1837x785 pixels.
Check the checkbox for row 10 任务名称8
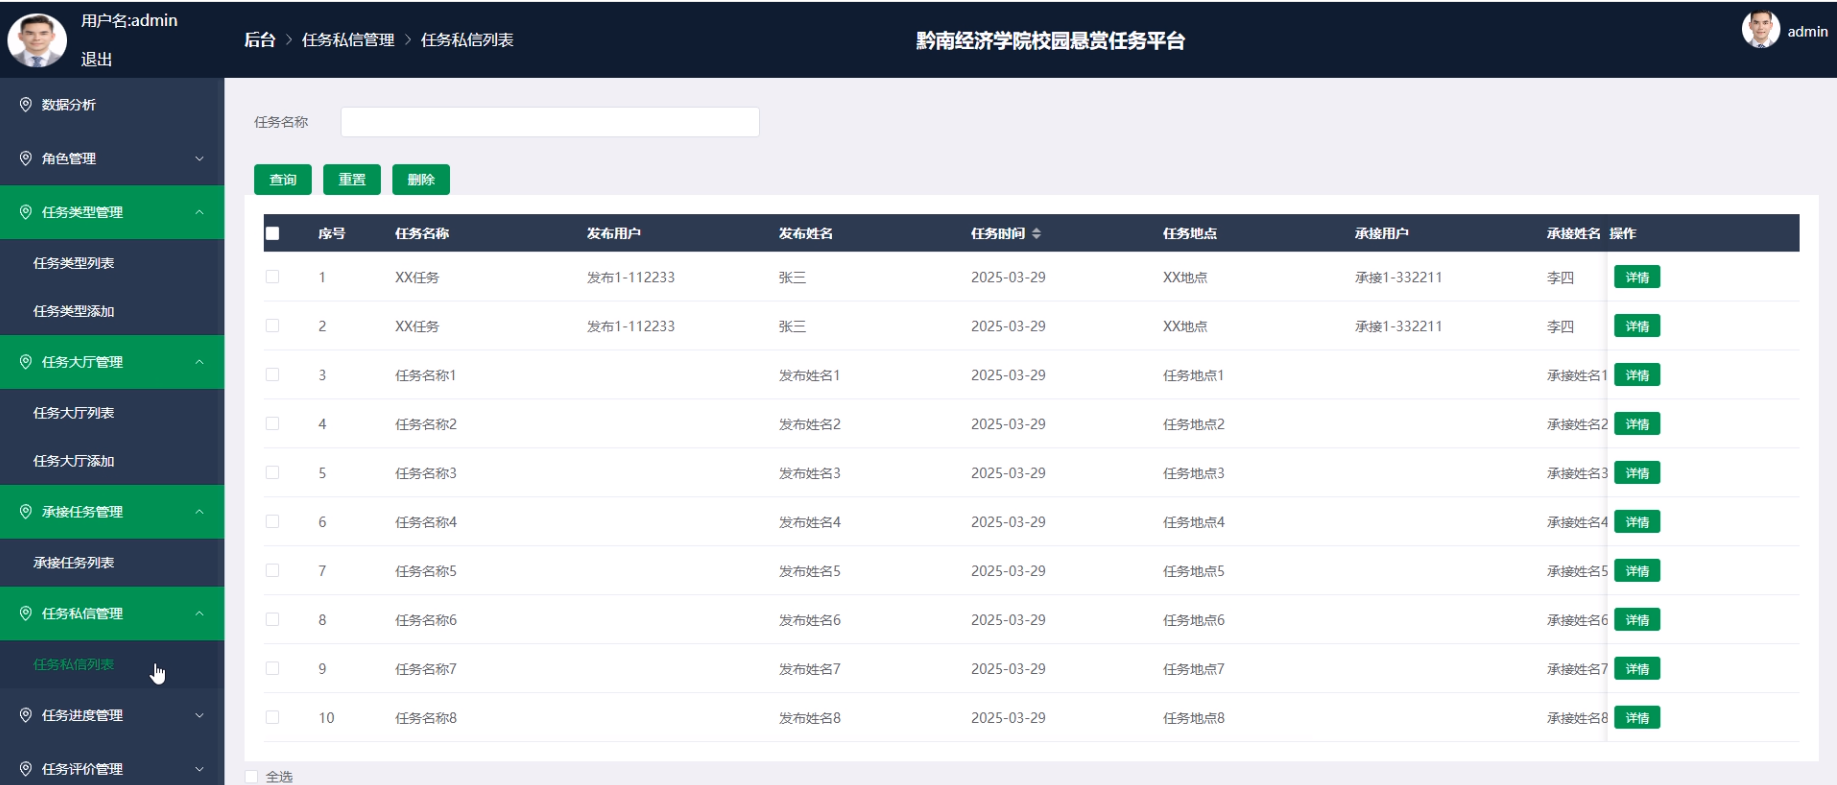pyautogui.click(x=272, y=717)
